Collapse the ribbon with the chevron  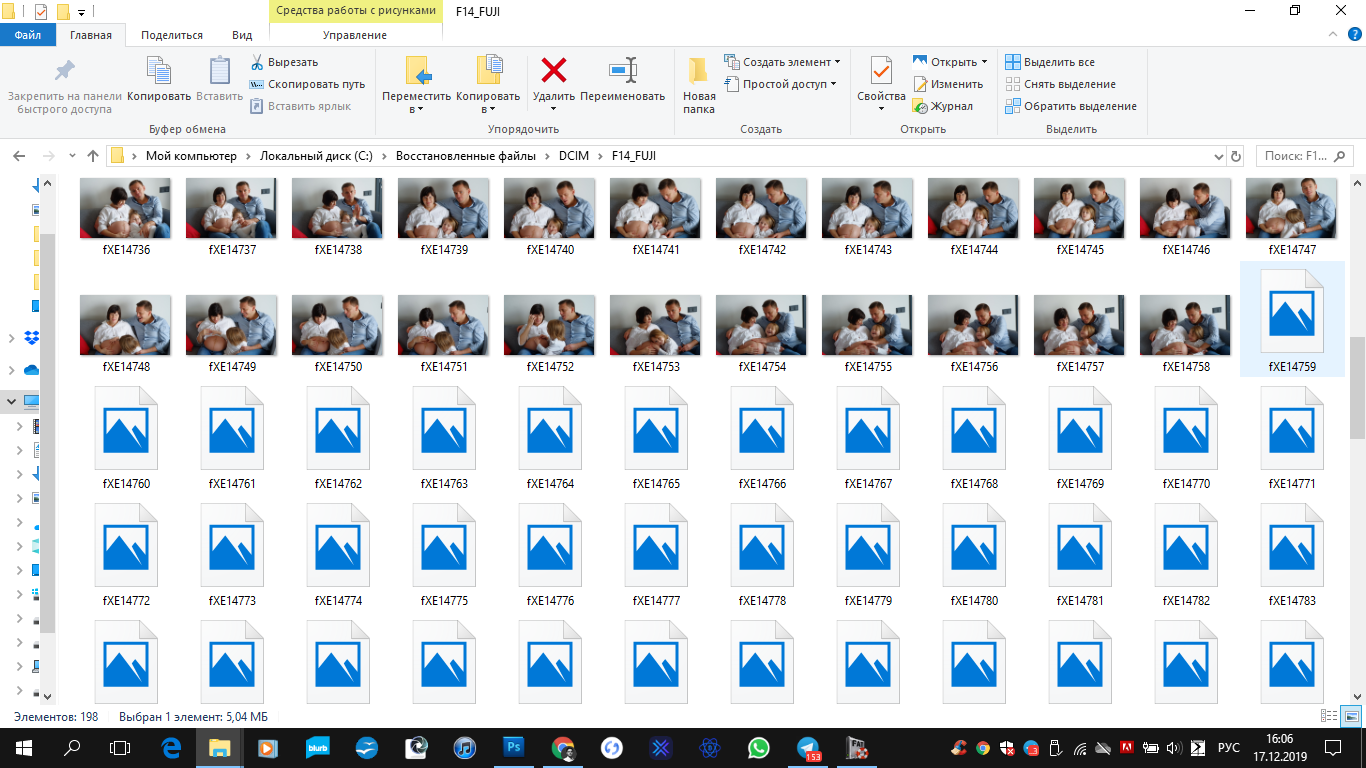pyautogui.click(x=1333, y=35)
